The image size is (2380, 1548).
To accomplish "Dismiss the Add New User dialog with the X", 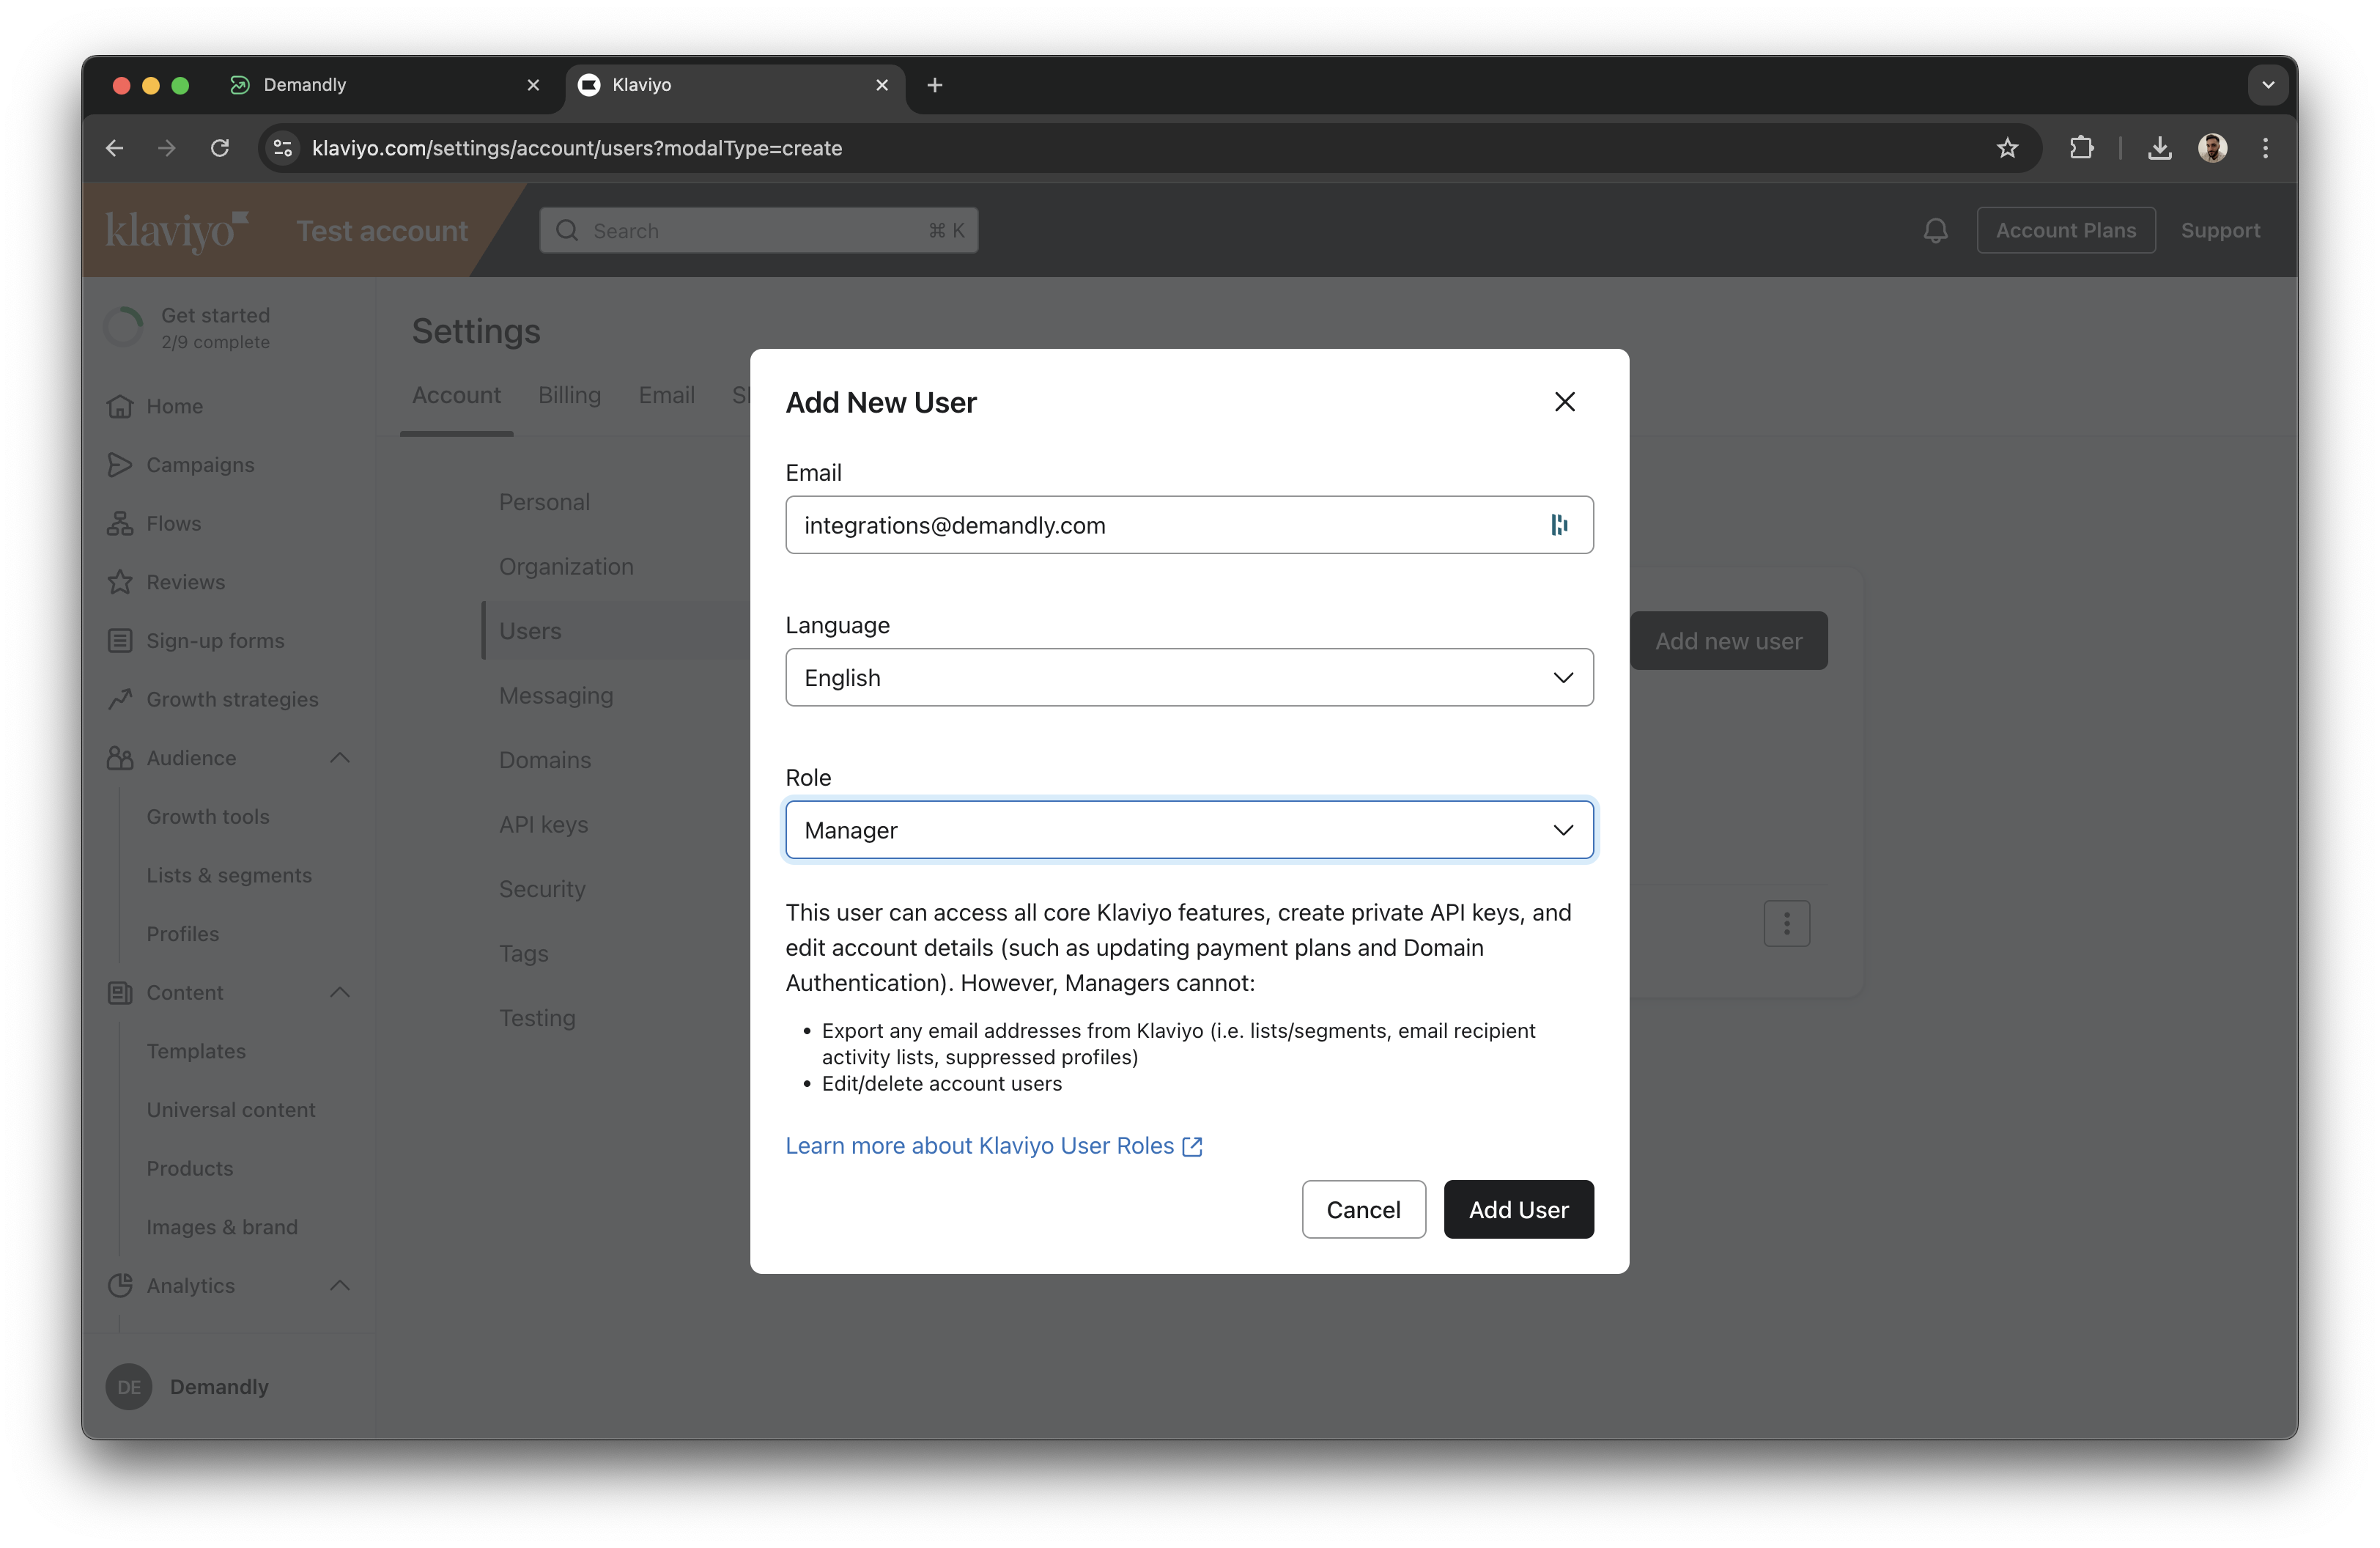I will click(x=1565, y=402).
